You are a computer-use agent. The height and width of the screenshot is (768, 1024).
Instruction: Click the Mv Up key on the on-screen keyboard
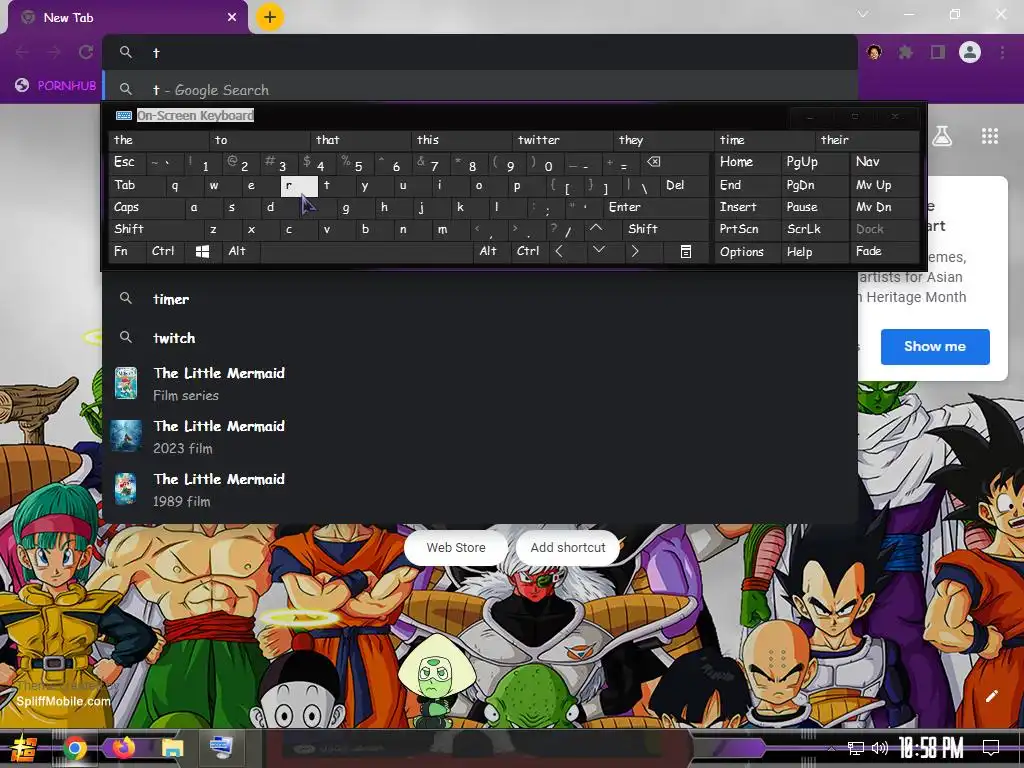coord(885,185)
